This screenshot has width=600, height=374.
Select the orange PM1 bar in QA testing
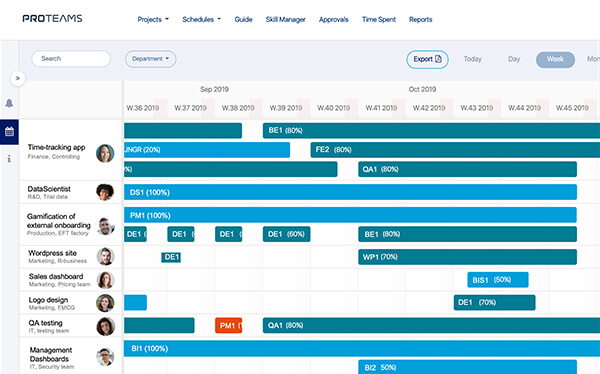point(228,325)
